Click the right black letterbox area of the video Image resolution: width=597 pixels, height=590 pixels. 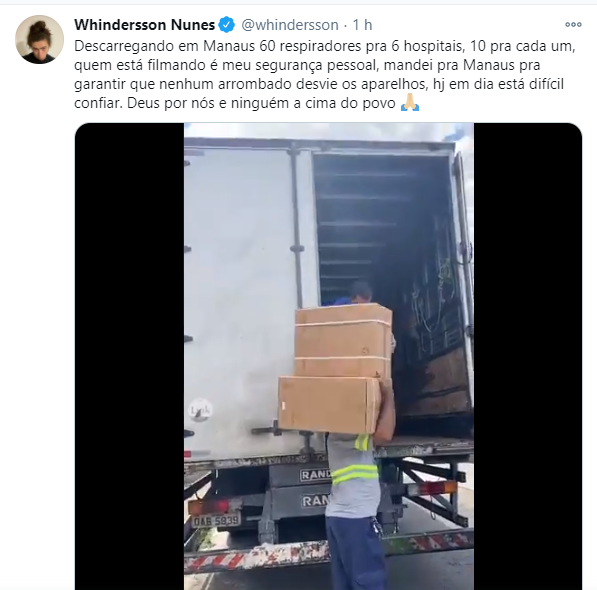528,356
